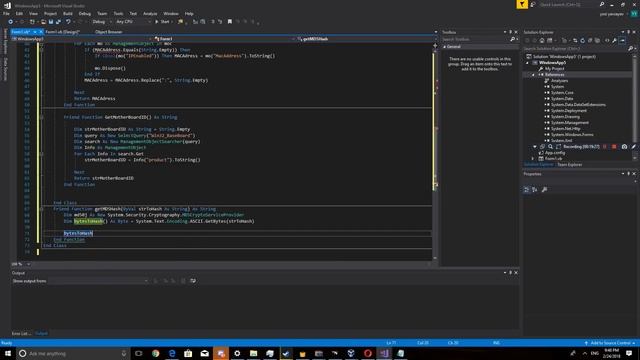
Task: Open Chrome from taskbar
Action: pos(156,353)
